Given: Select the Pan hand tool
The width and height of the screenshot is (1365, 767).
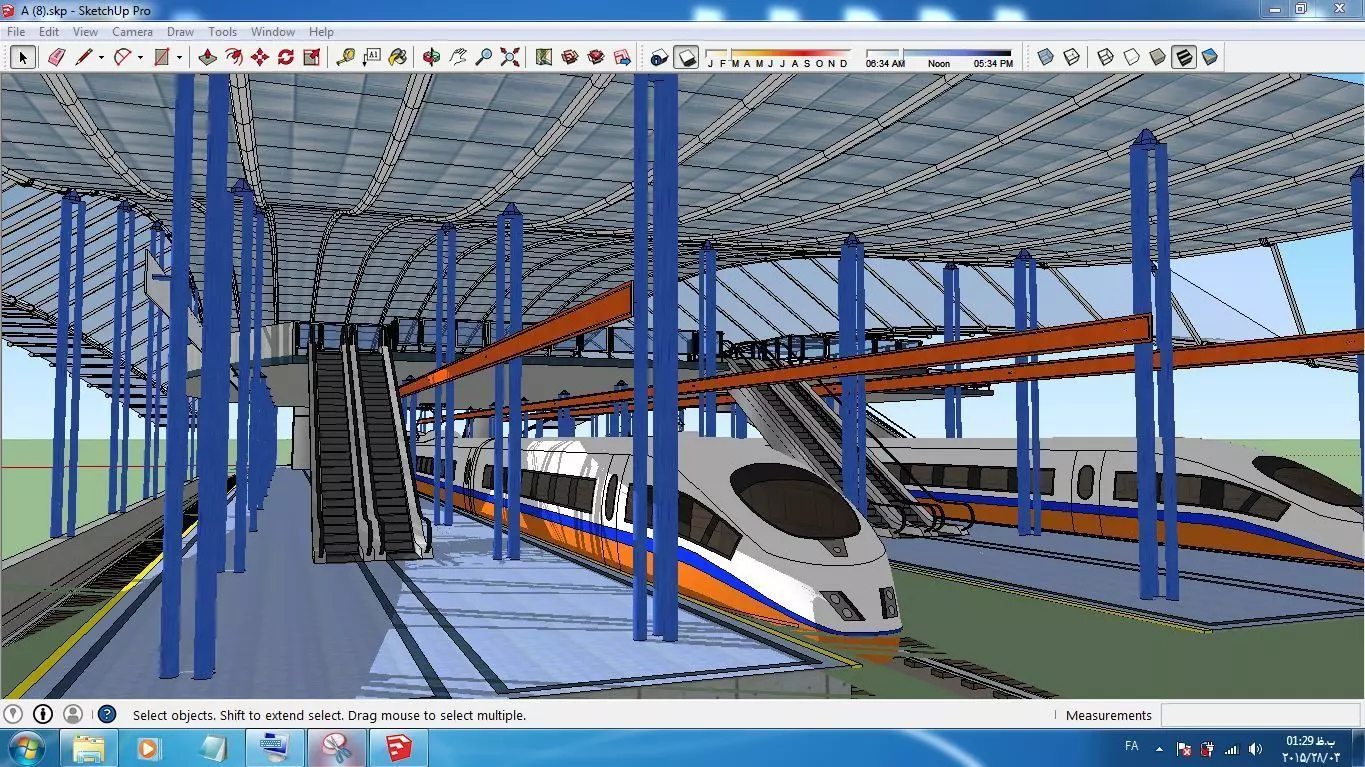Looking at the screenshot, I should [458, 57].
